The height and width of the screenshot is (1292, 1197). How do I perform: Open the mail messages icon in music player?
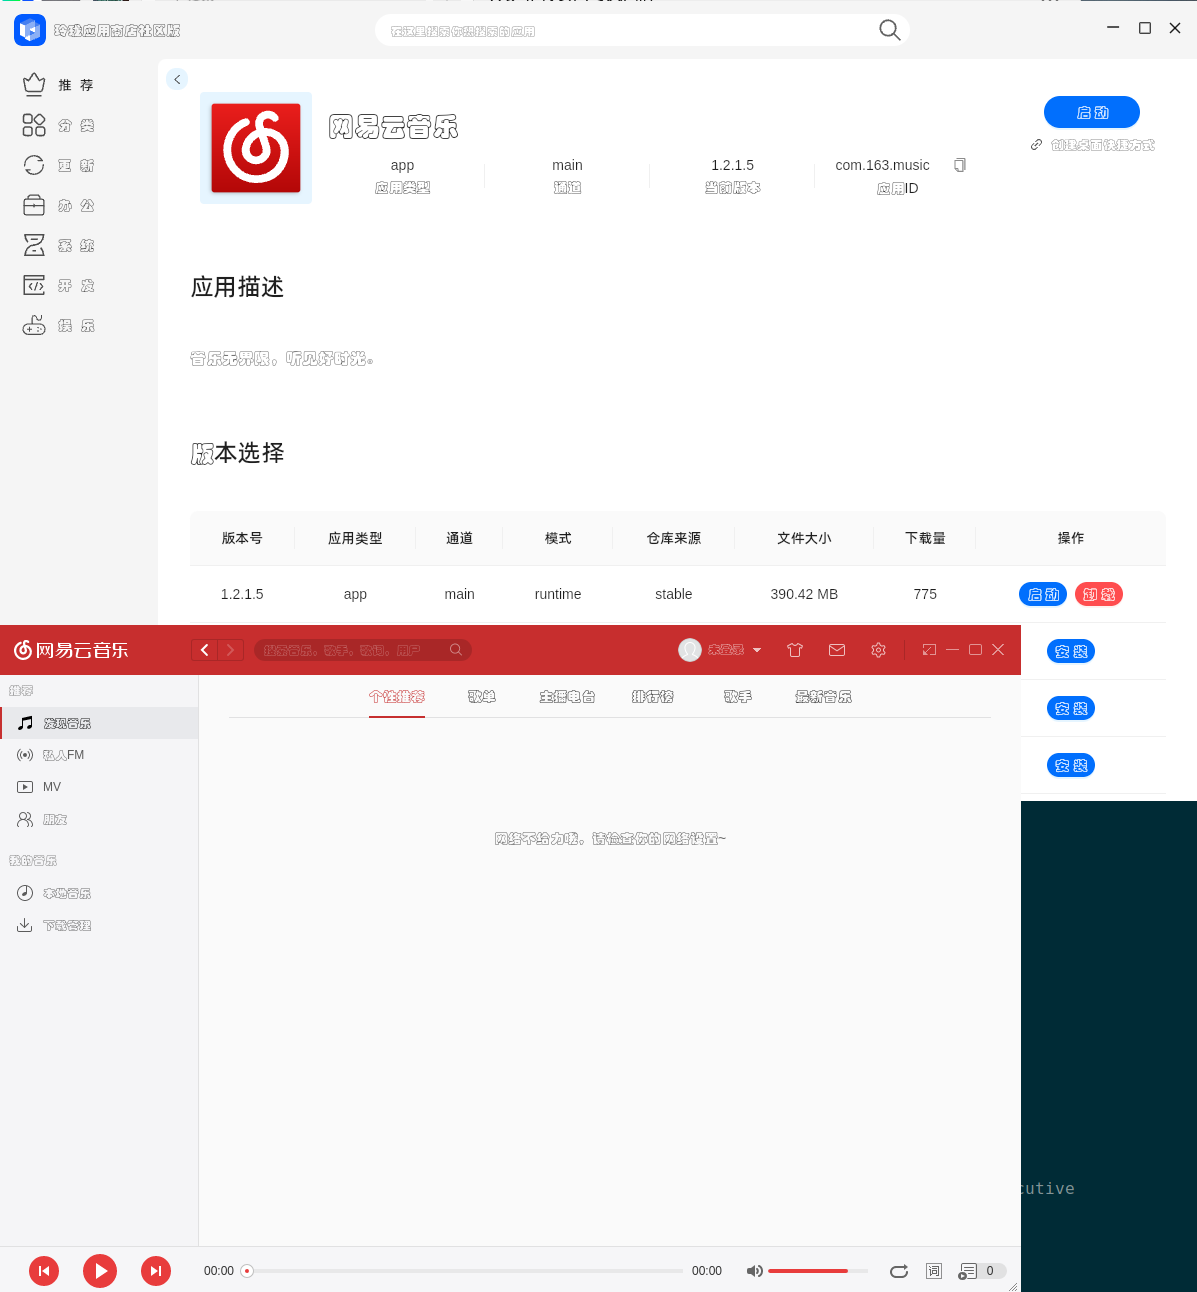coord(837,650)
